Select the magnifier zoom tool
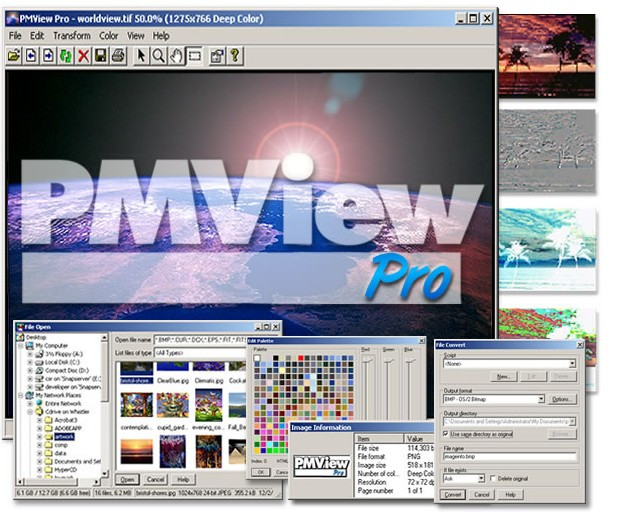This screenshot has width=631, height=515. coord(158,56)
